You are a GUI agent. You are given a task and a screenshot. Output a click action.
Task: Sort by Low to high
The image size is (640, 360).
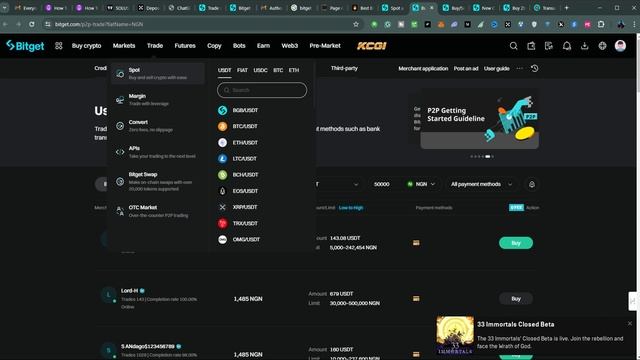coord(351,208)
